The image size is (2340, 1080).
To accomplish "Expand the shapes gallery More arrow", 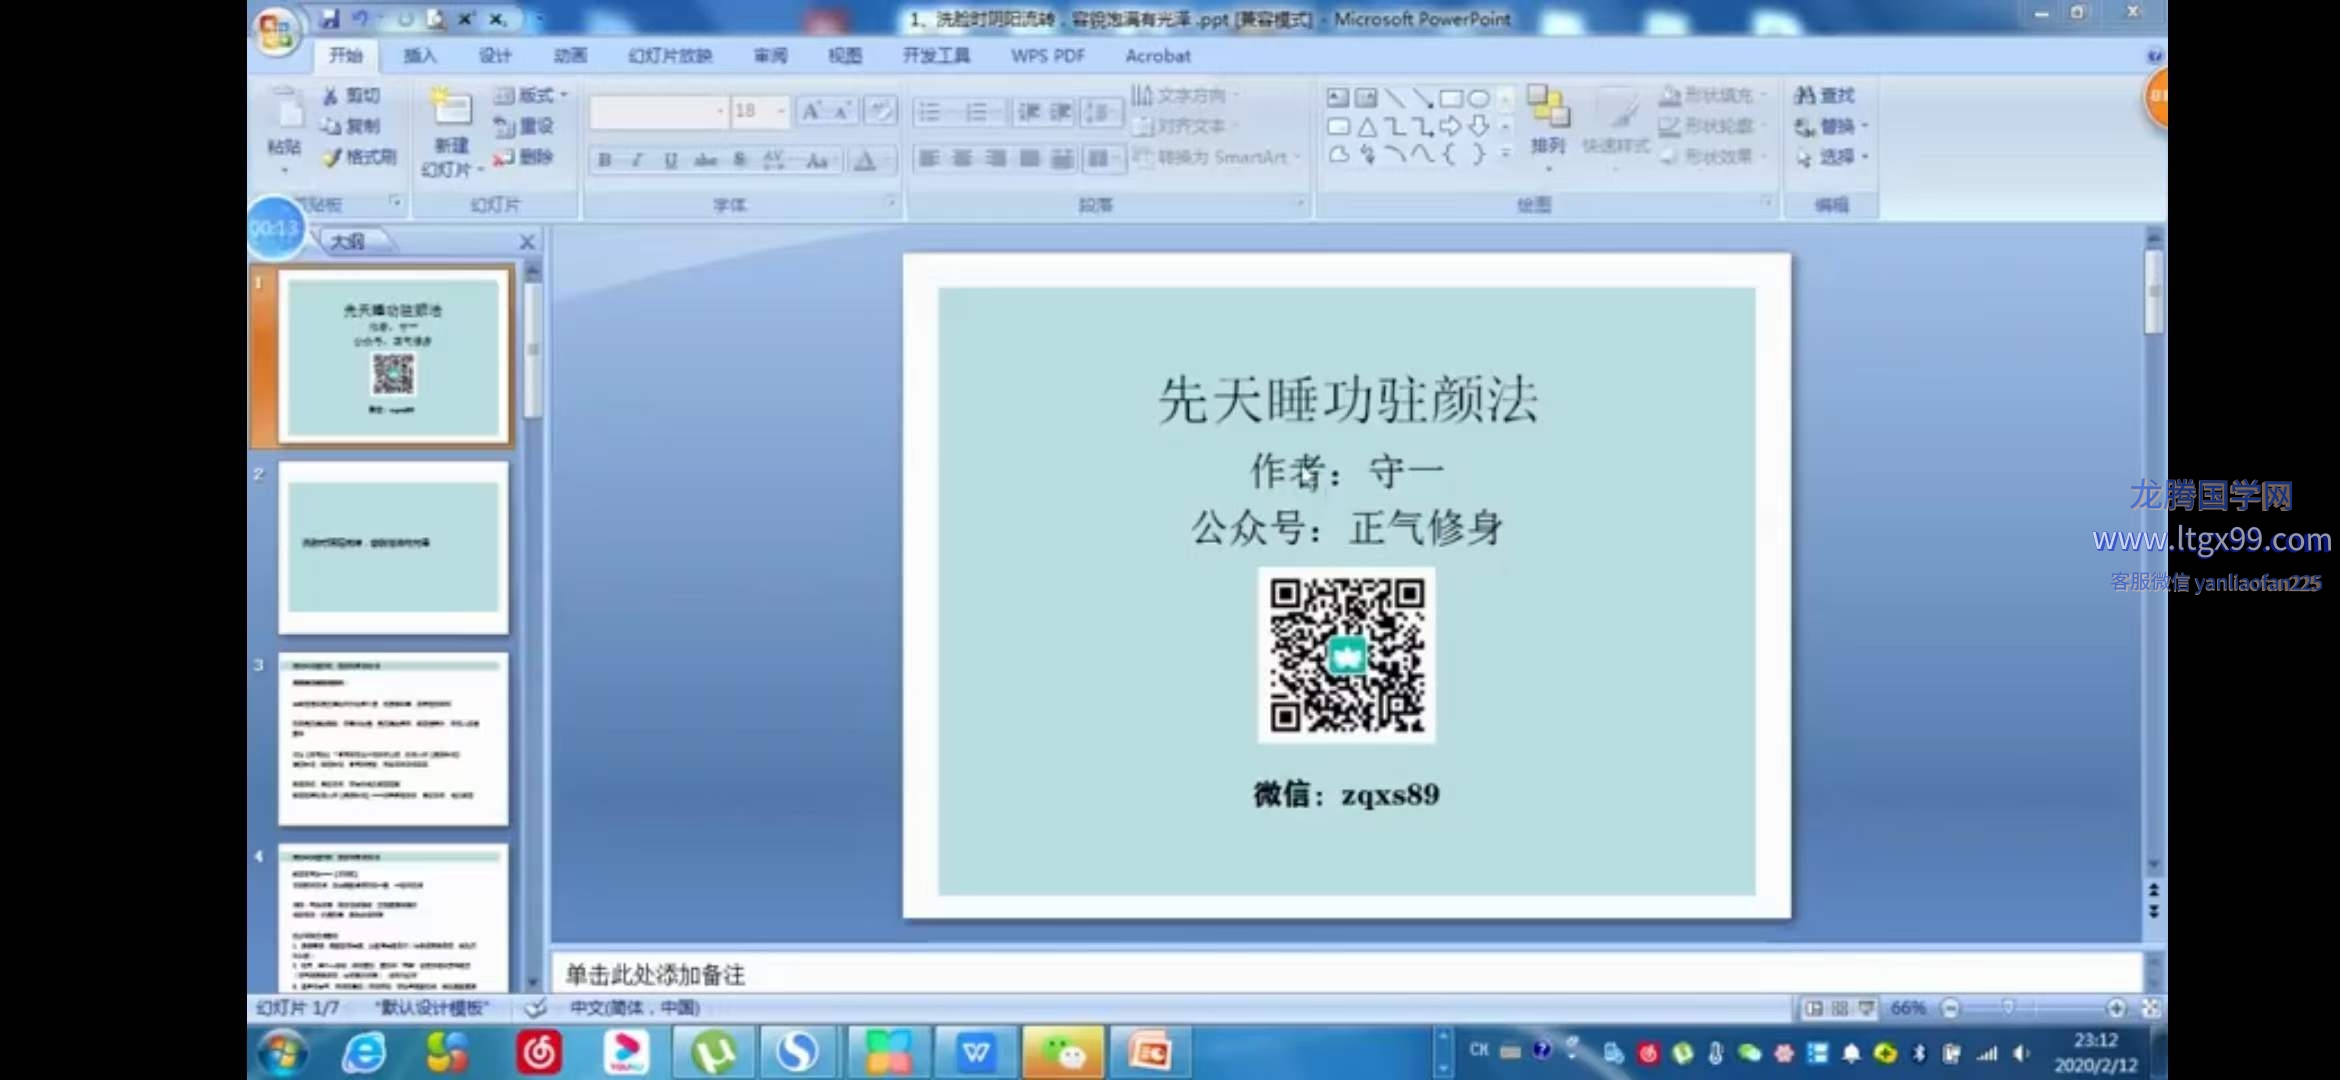I will point(1505,153).
